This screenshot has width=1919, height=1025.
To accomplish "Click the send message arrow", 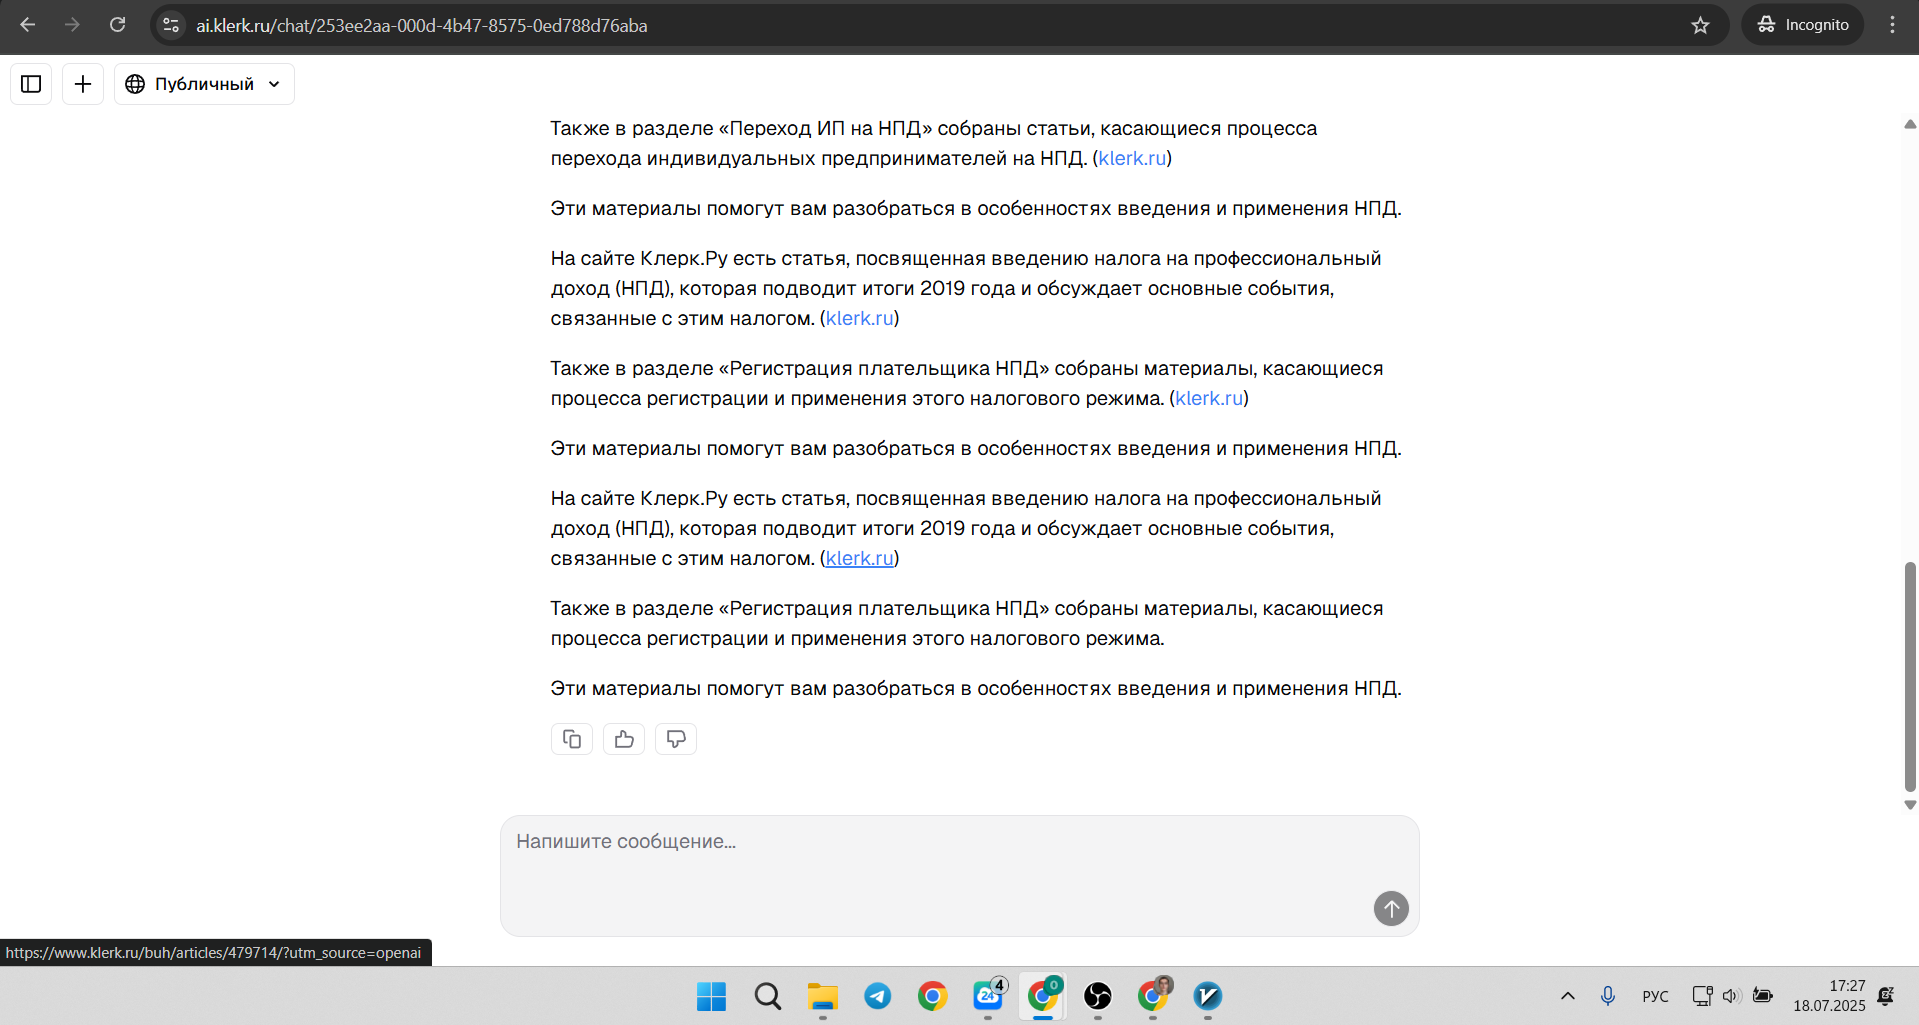I will pos(1390,908).
